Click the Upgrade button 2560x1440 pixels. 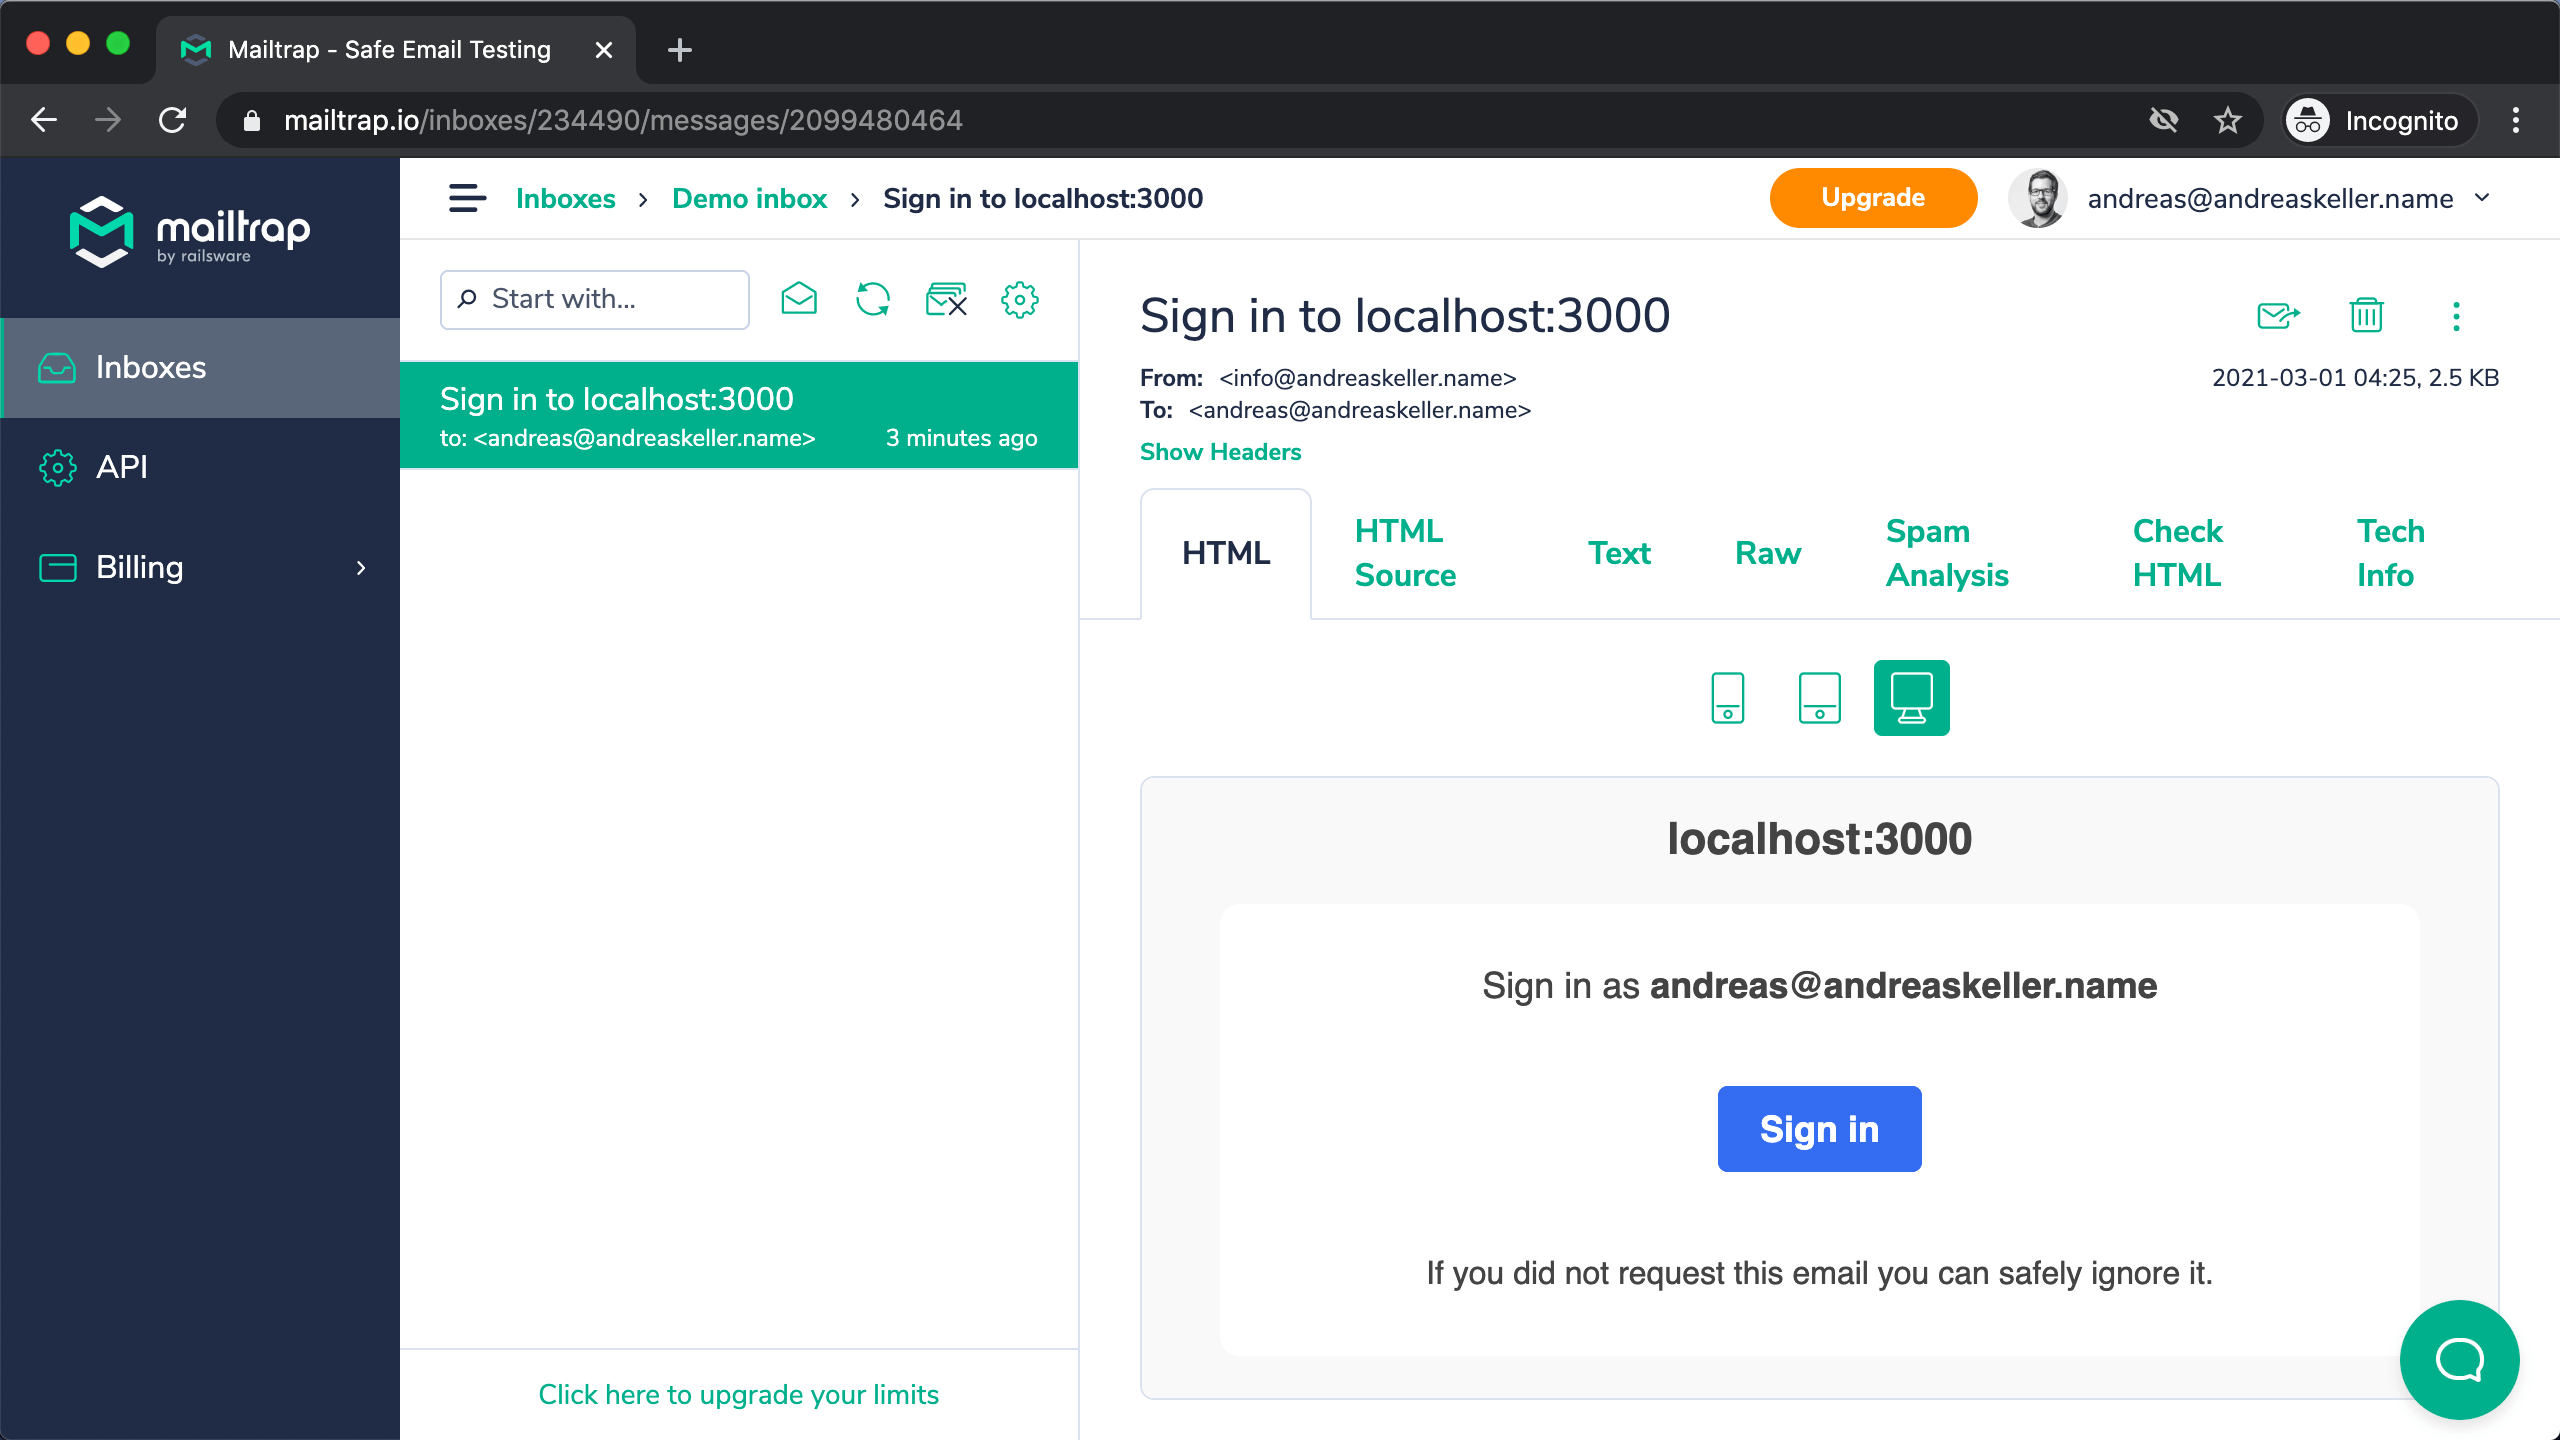pyautogui.click(x=1873, y=197)
